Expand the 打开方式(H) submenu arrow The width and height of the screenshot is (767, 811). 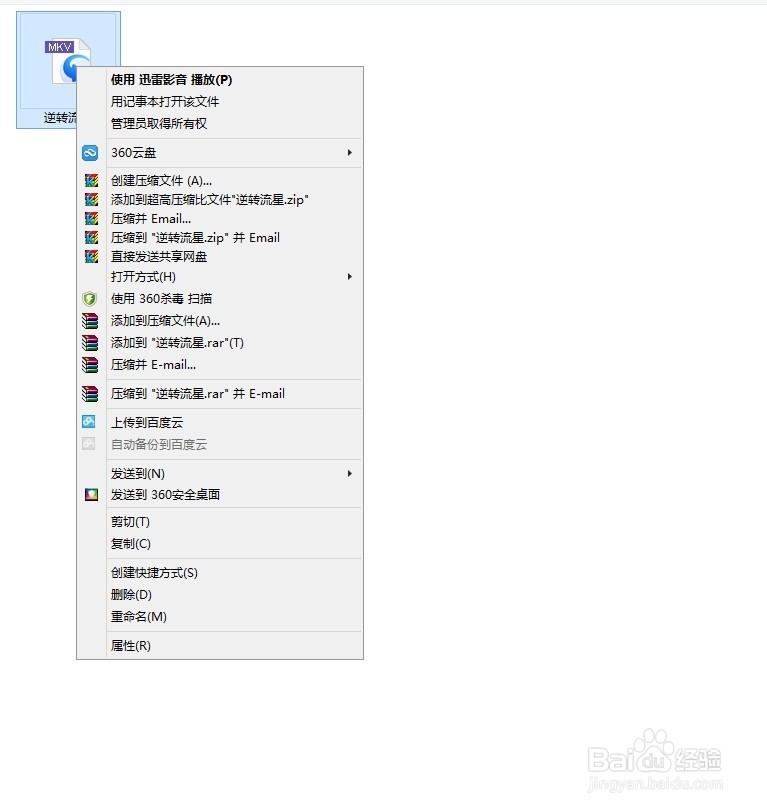coord(350,277)
